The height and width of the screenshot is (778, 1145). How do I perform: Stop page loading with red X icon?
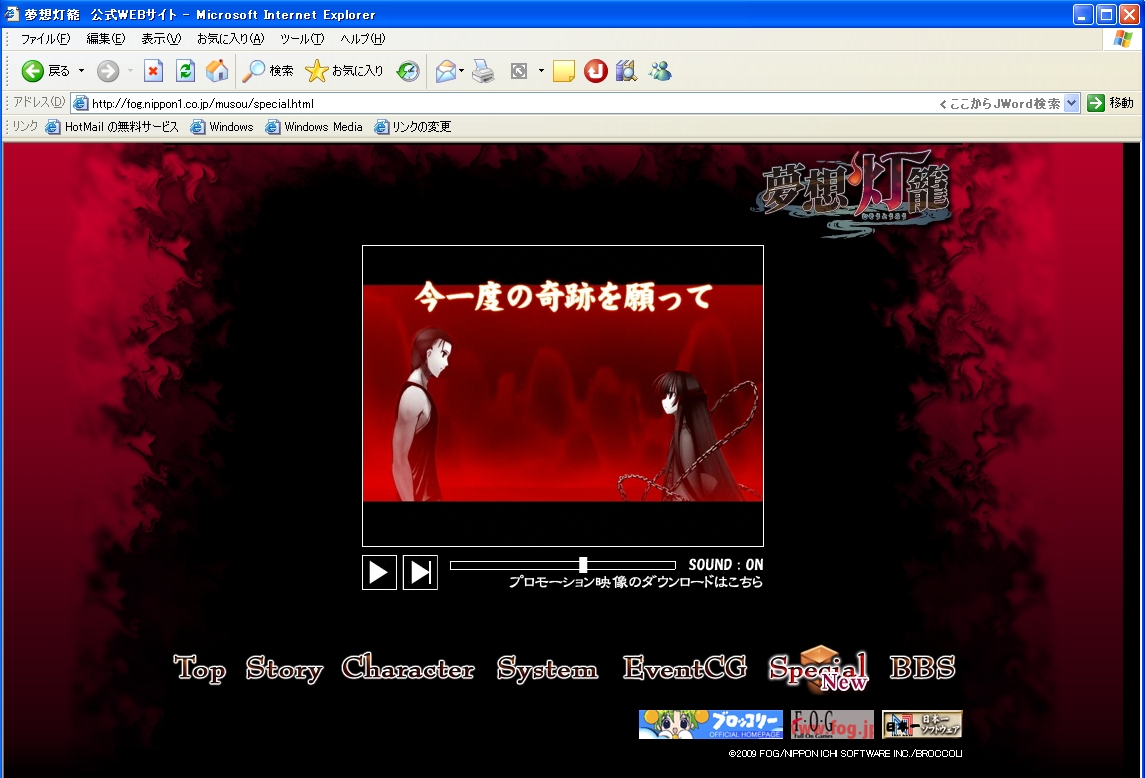[153, 71]
